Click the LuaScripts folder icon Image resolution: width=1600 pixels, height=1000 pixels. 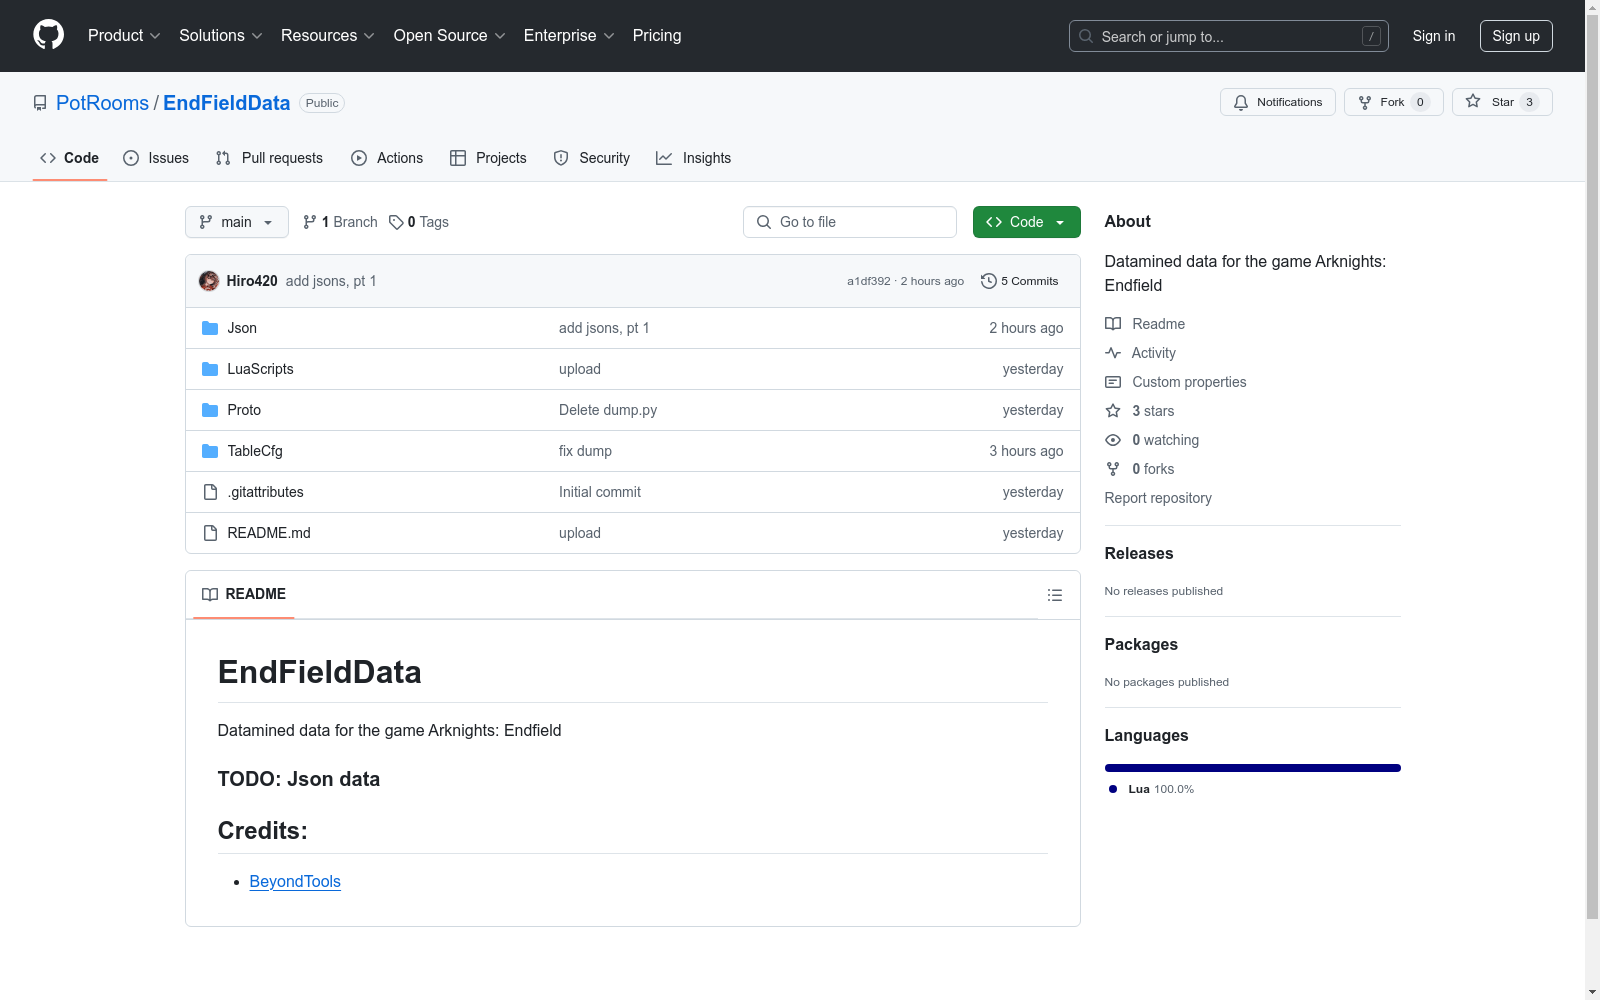tap(210, 369)
